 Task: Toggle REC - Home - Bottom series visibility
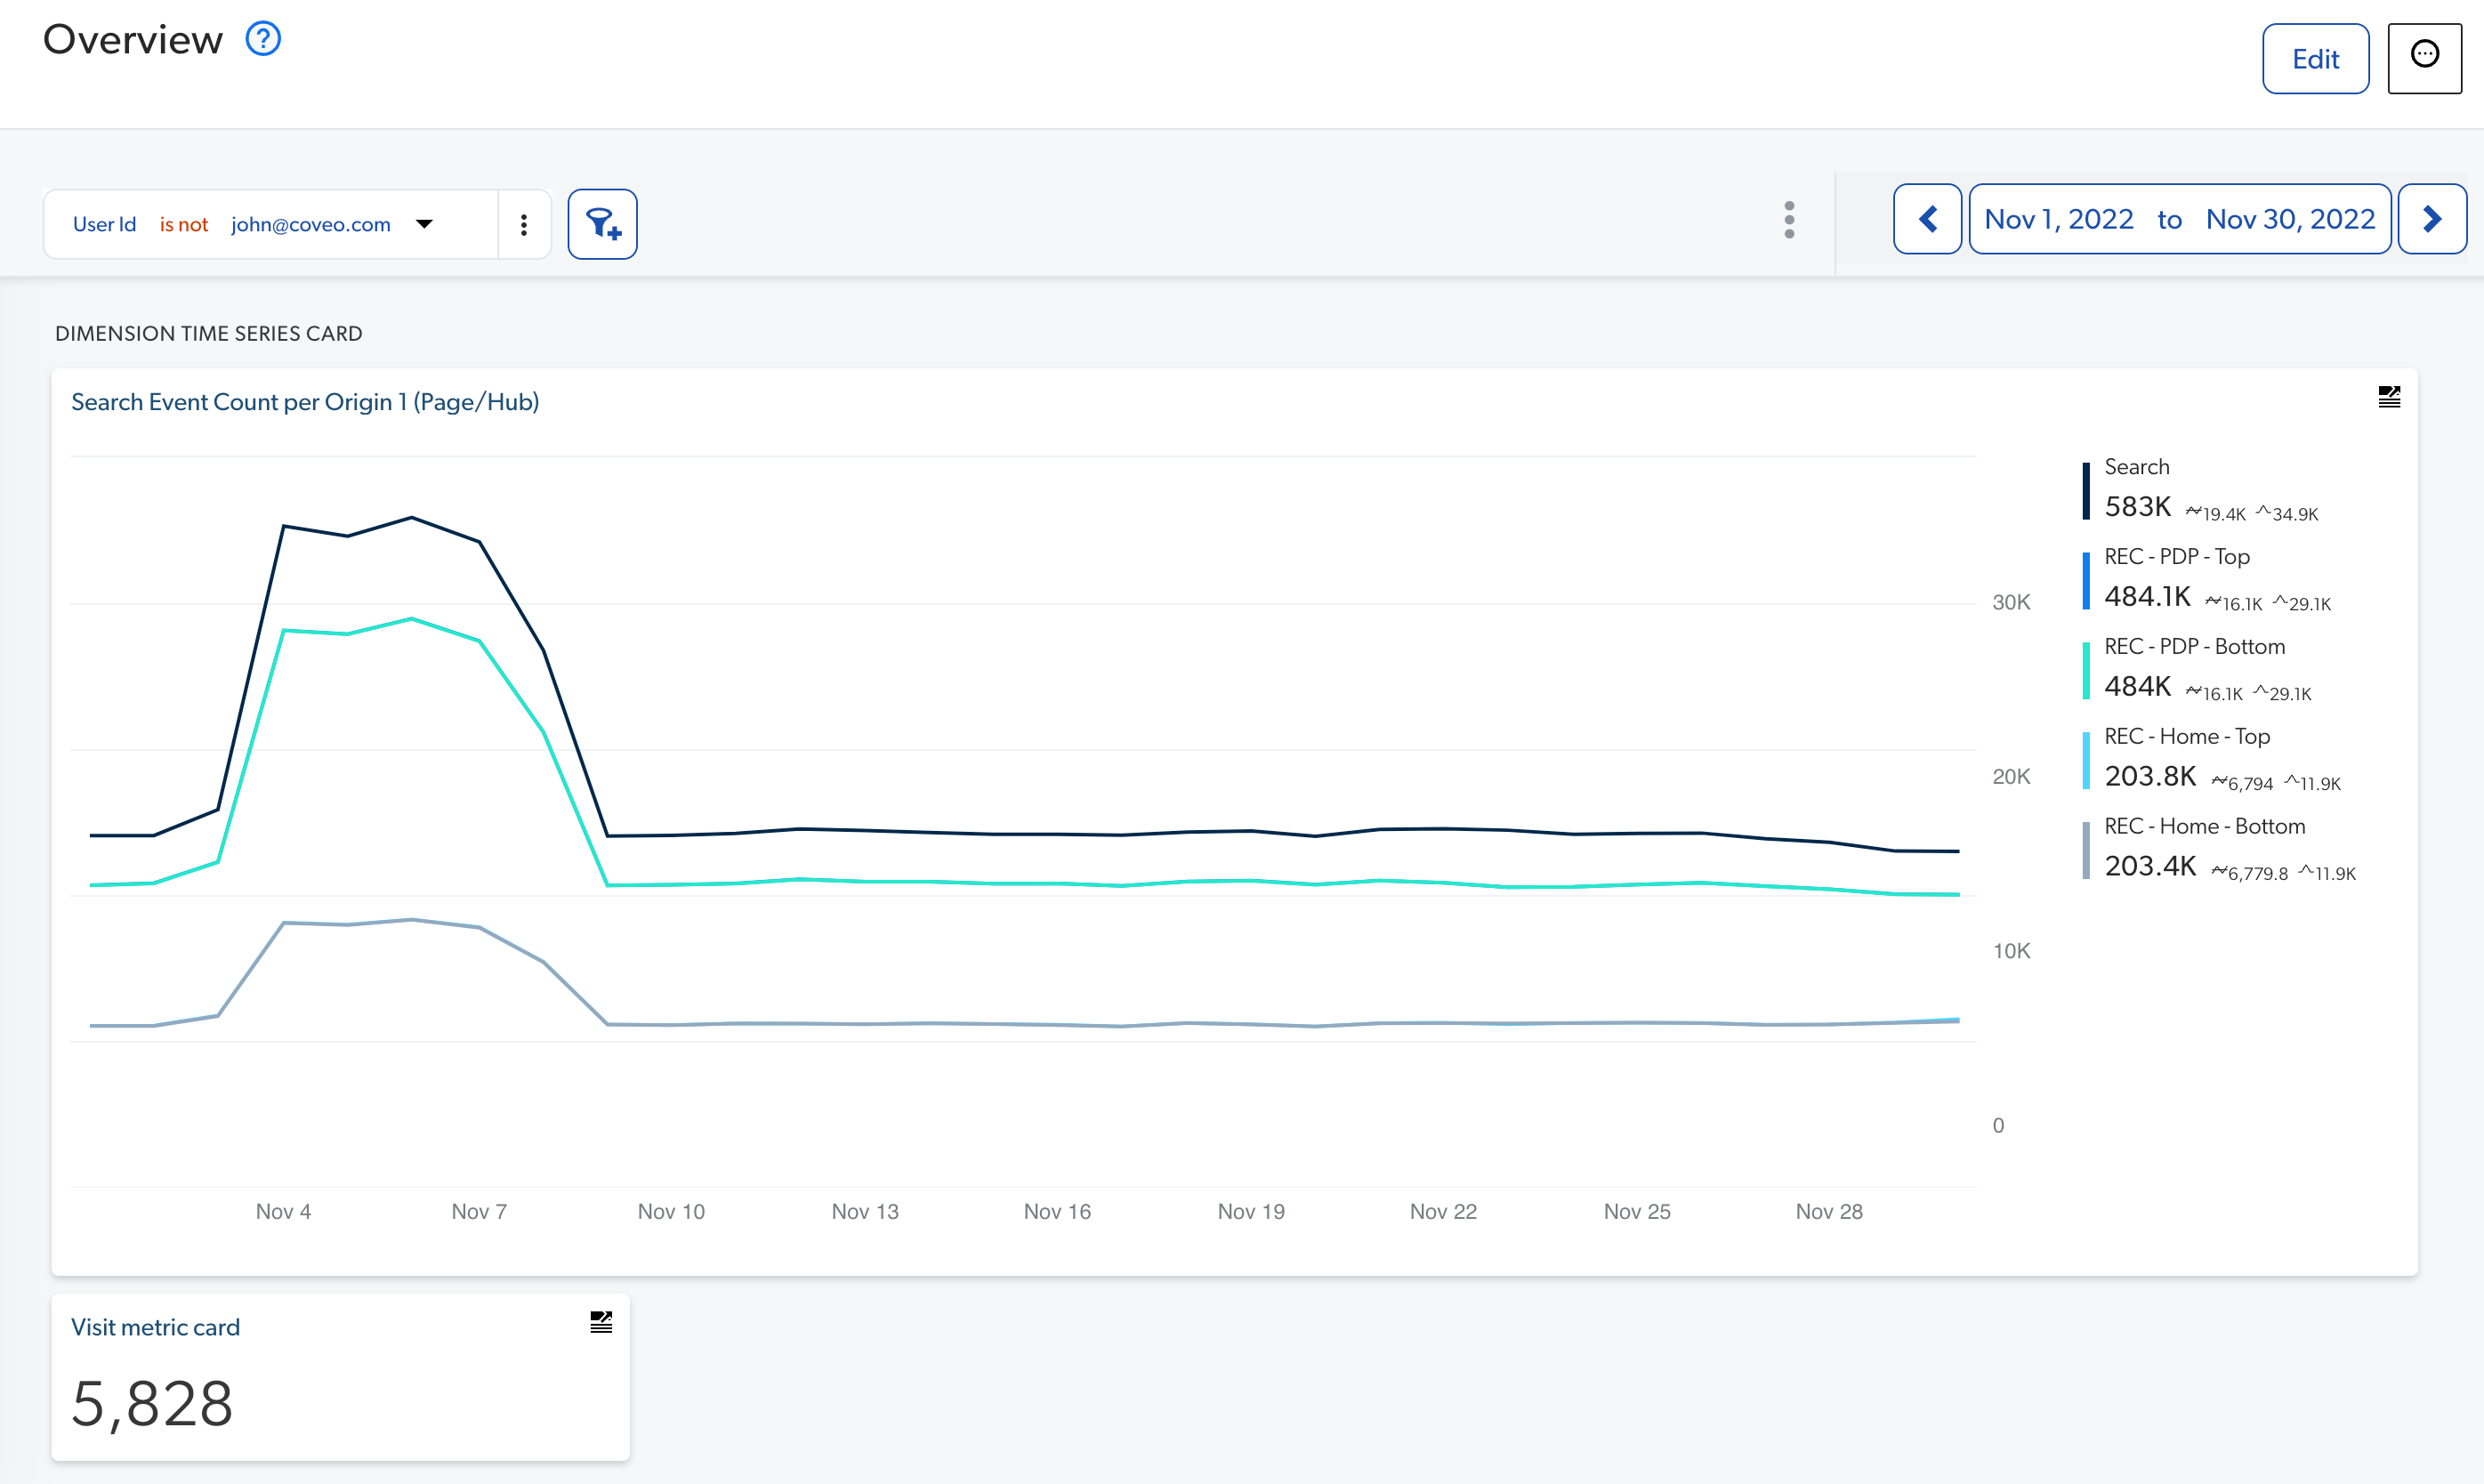pyautogui.click(x=2204, y=825)
